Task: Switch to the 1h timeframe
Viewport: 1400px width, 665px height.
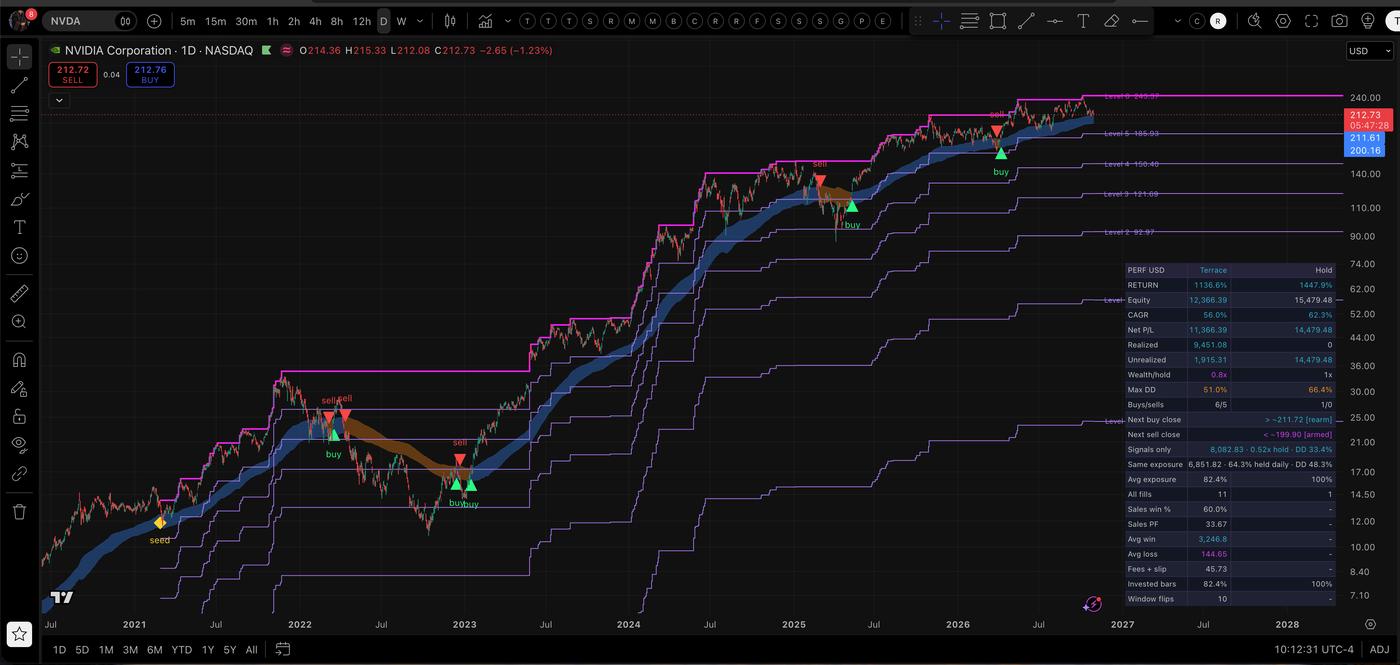Action: (273, 21)
